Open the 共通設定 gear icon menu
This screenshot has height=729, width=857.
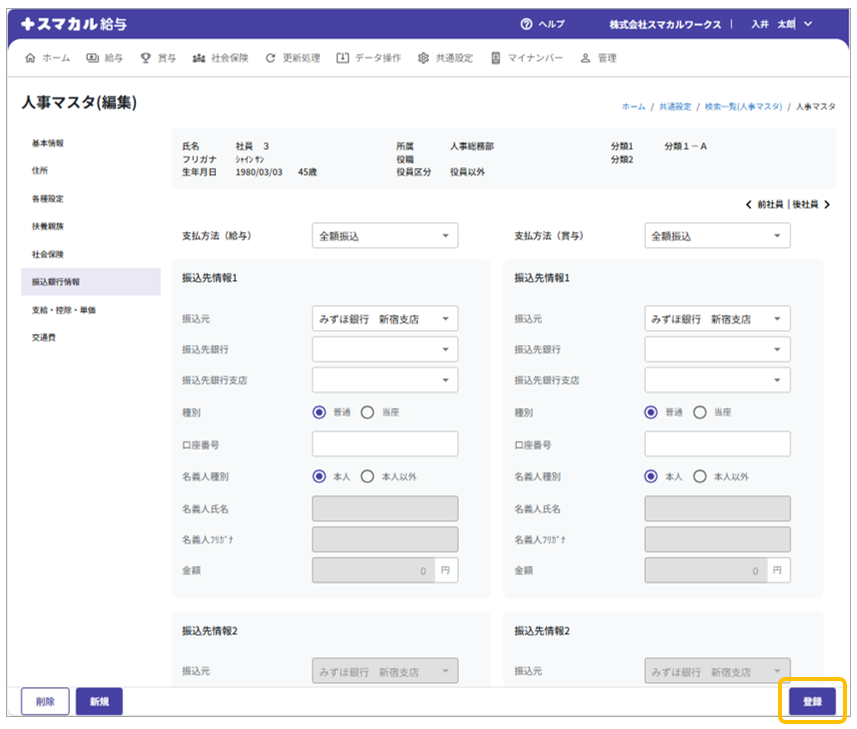click(x=423, y=58)
